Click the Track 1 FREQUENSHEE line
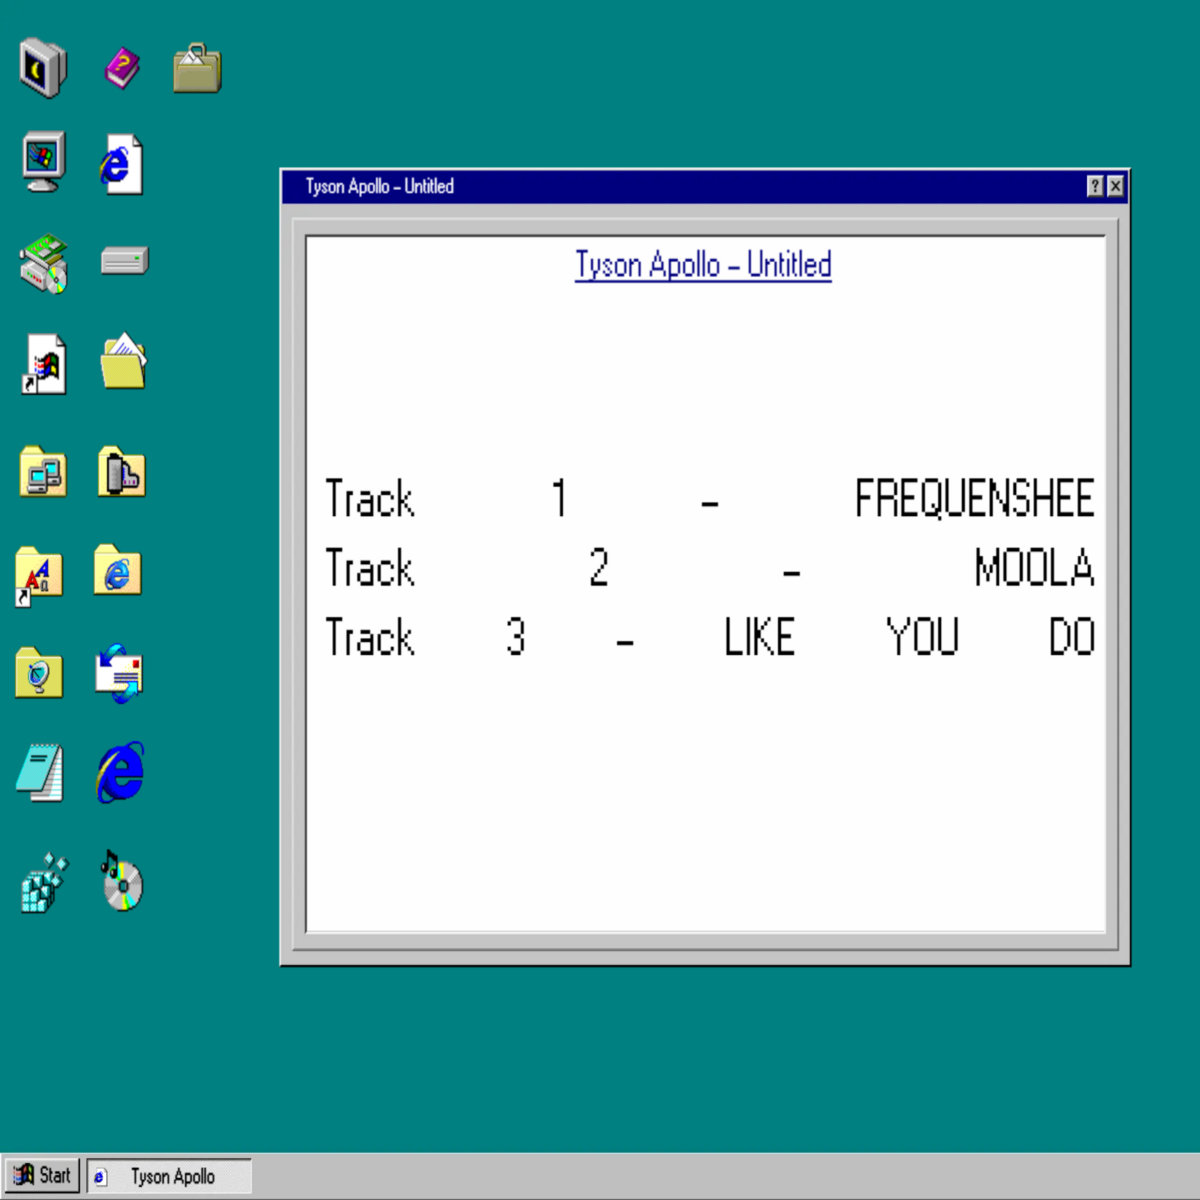 click(x=709, y=499)
